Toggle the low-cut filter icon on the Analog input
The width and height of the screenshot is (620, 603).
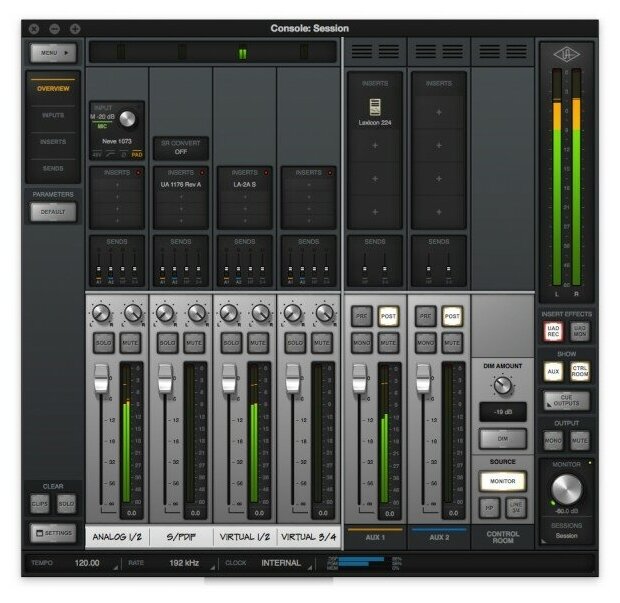(111, 155)
